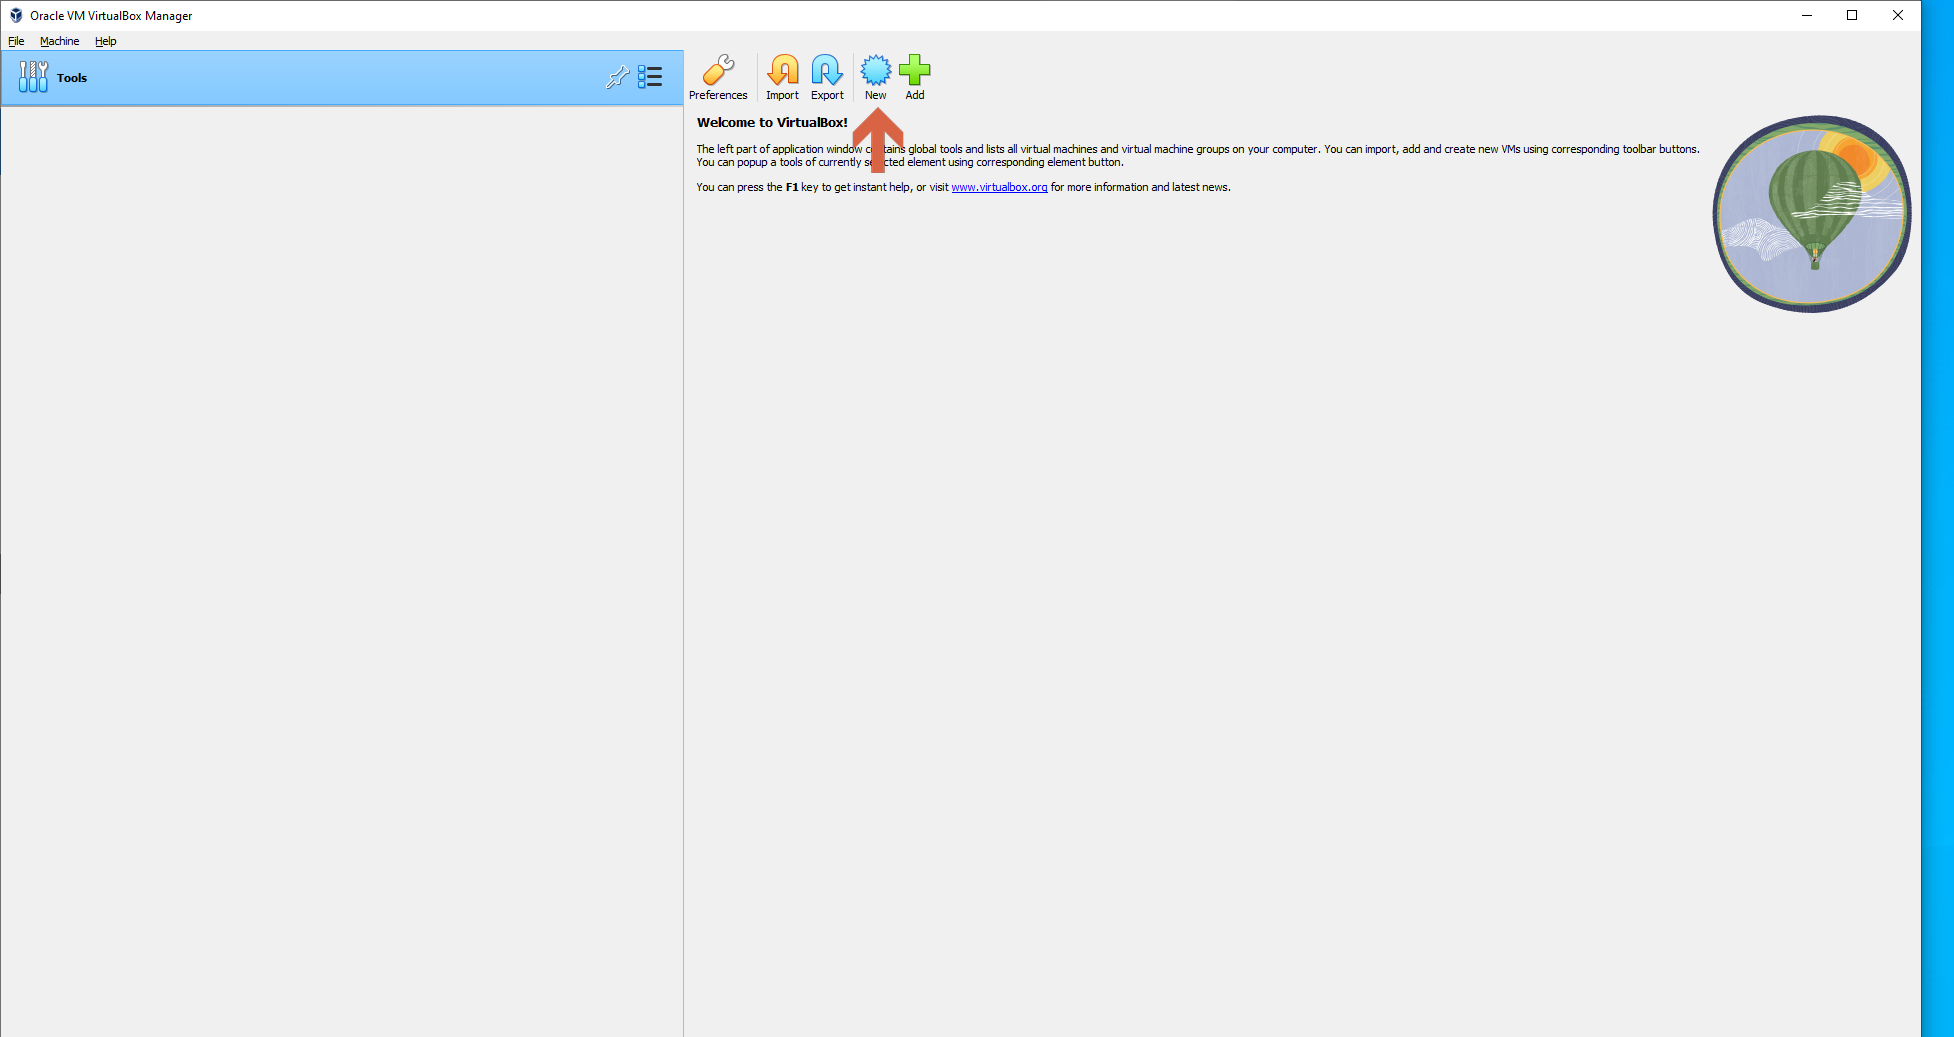The image size is (1954, 1037).
Task: Click the Oracle VM VirtualBox Manager title
Action: coord(111,16)
